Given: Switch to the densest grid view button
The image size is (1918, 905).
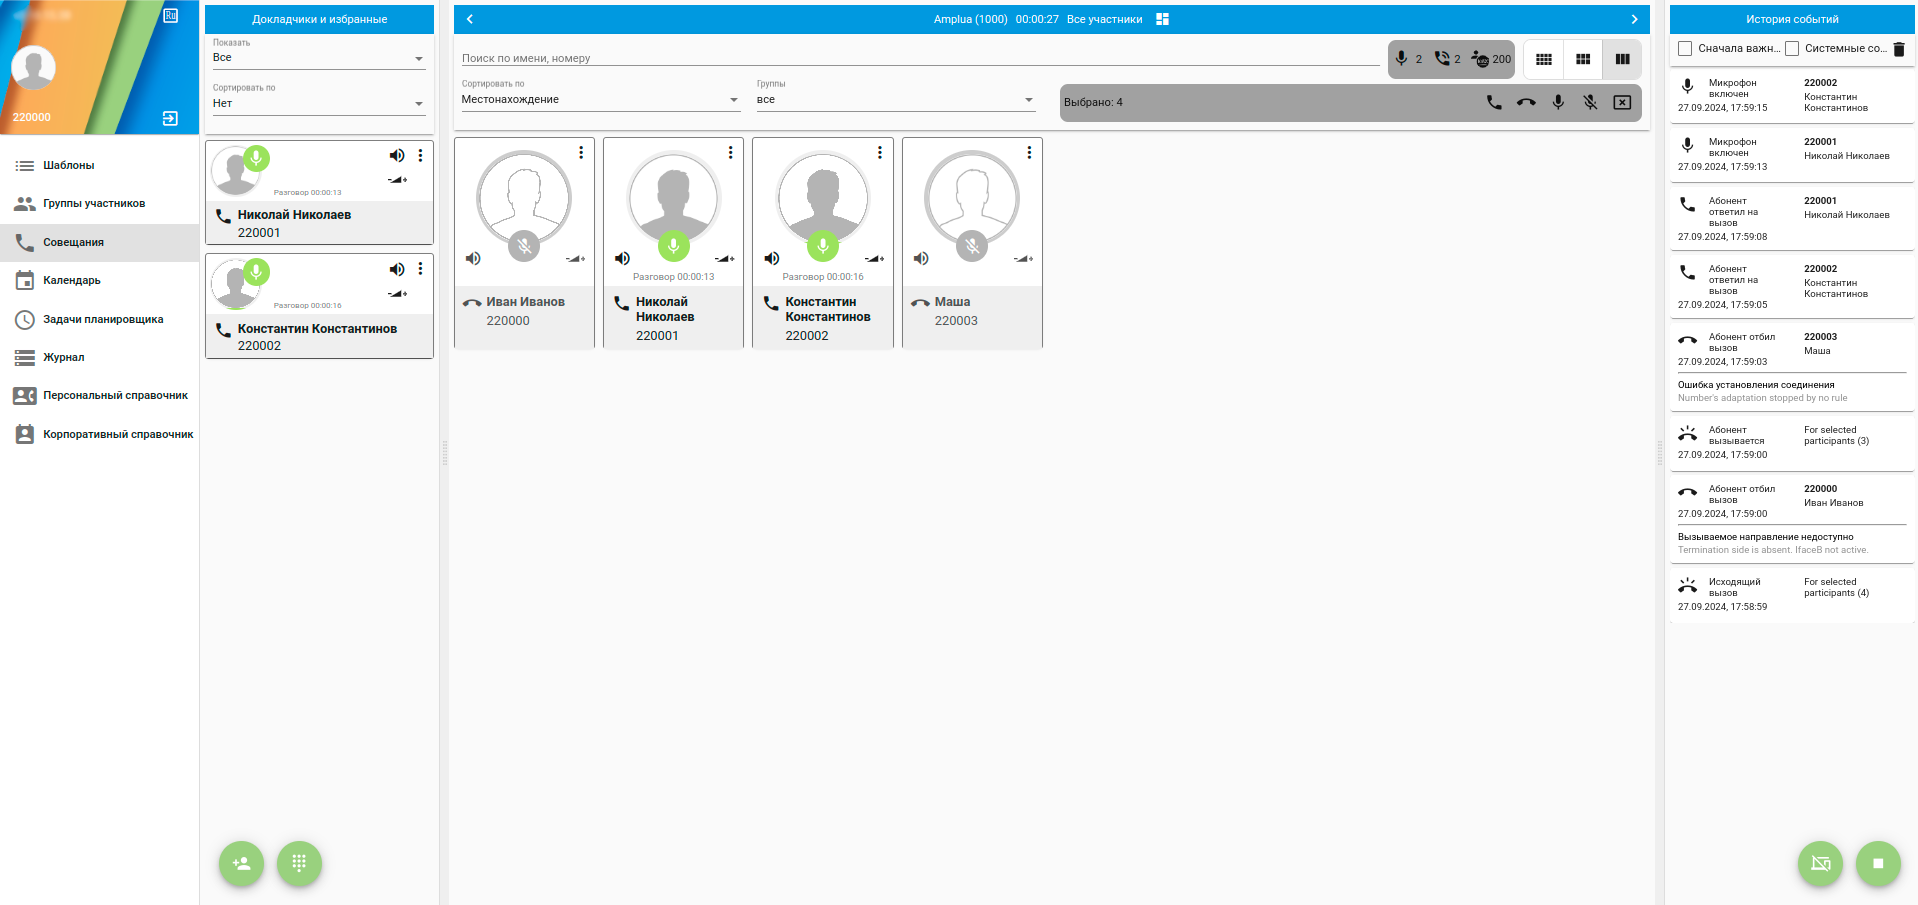Looking at the screenshot, I should (1544, 60).
